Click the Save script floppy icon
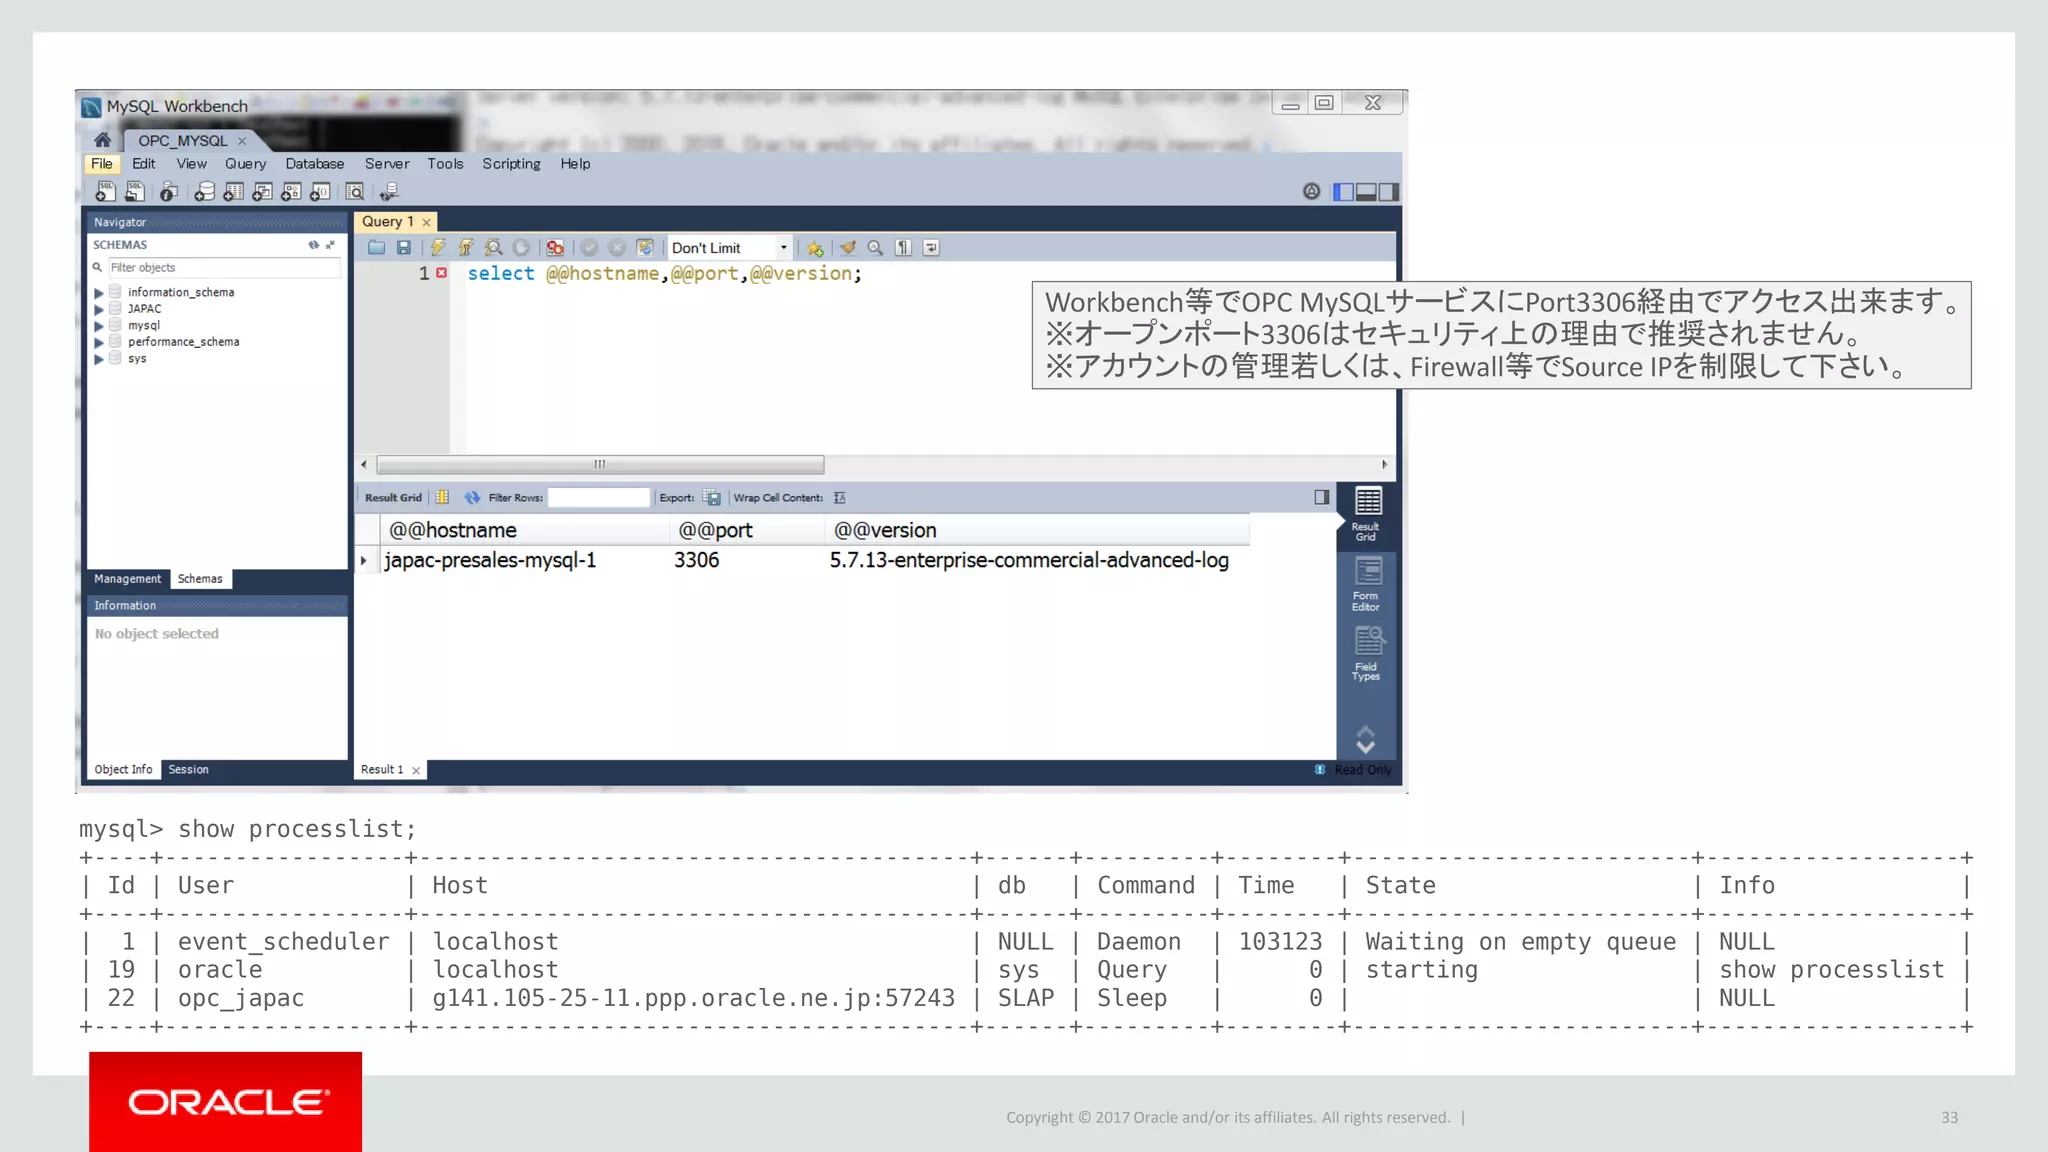 404,248
